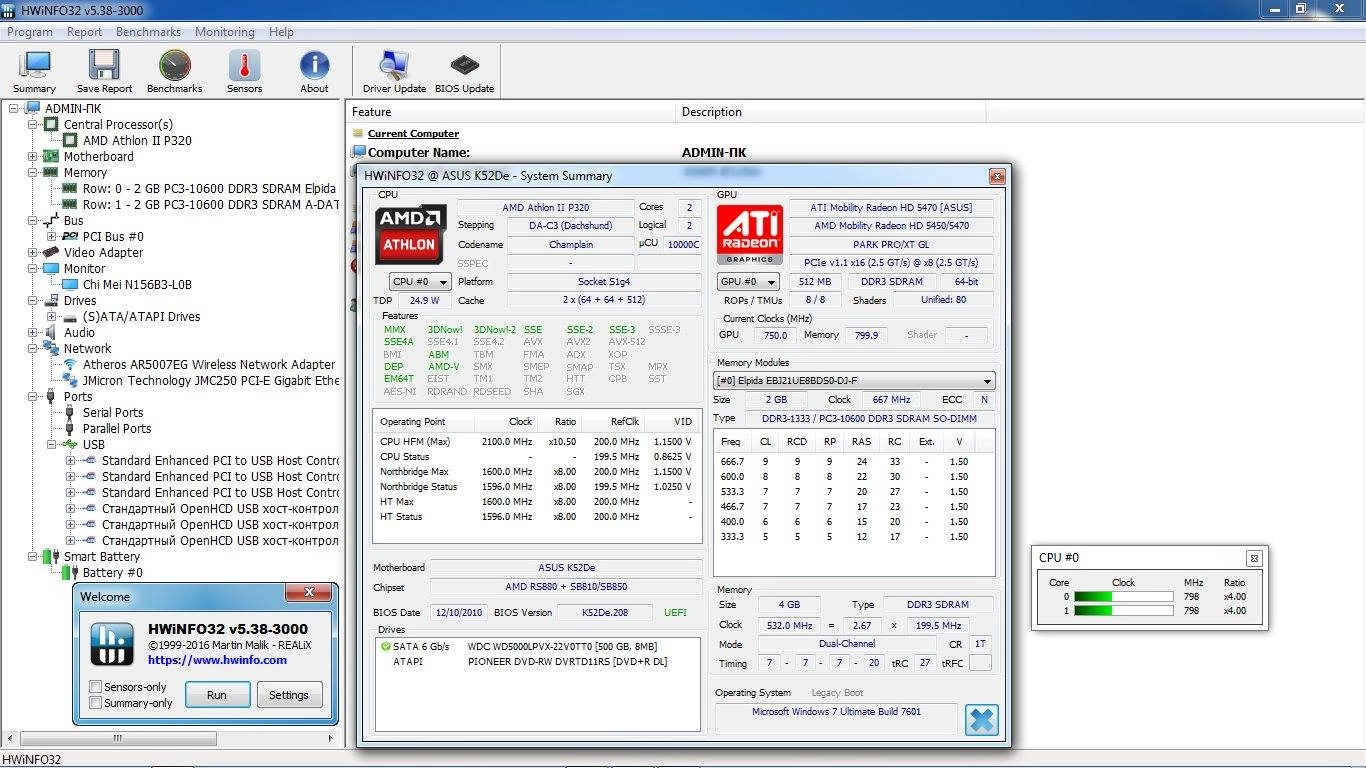Click Core 1 clock progress bar
This screenshot has width=1366, height=768.
[1123, 611]
